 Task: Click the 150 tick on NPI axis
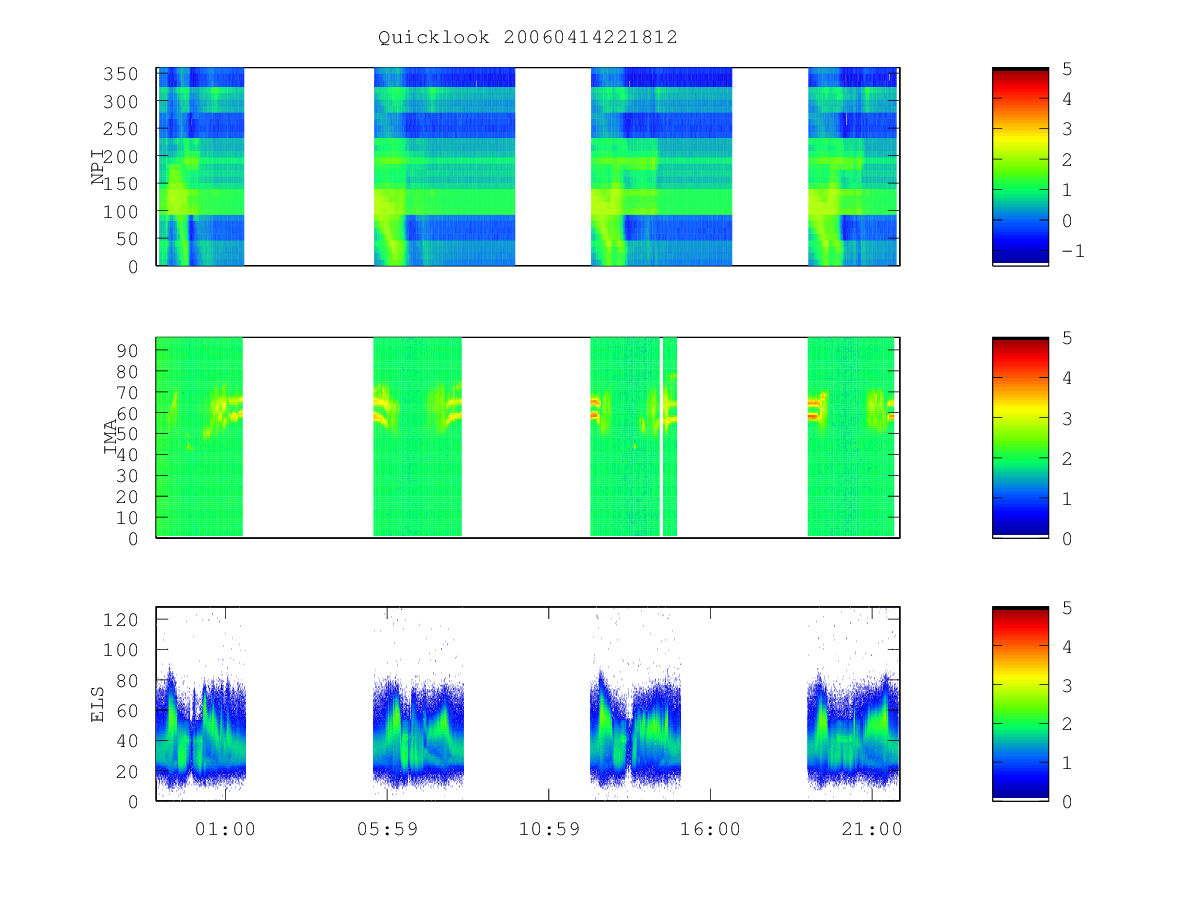tap(123, 184)
